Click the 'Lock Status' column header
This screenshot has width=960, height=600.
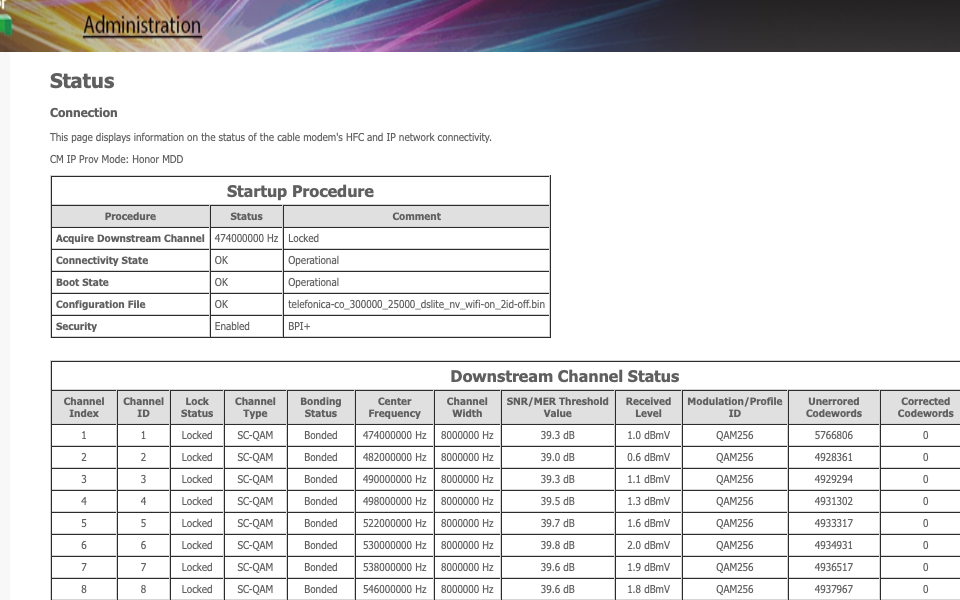tap(197, 407)
